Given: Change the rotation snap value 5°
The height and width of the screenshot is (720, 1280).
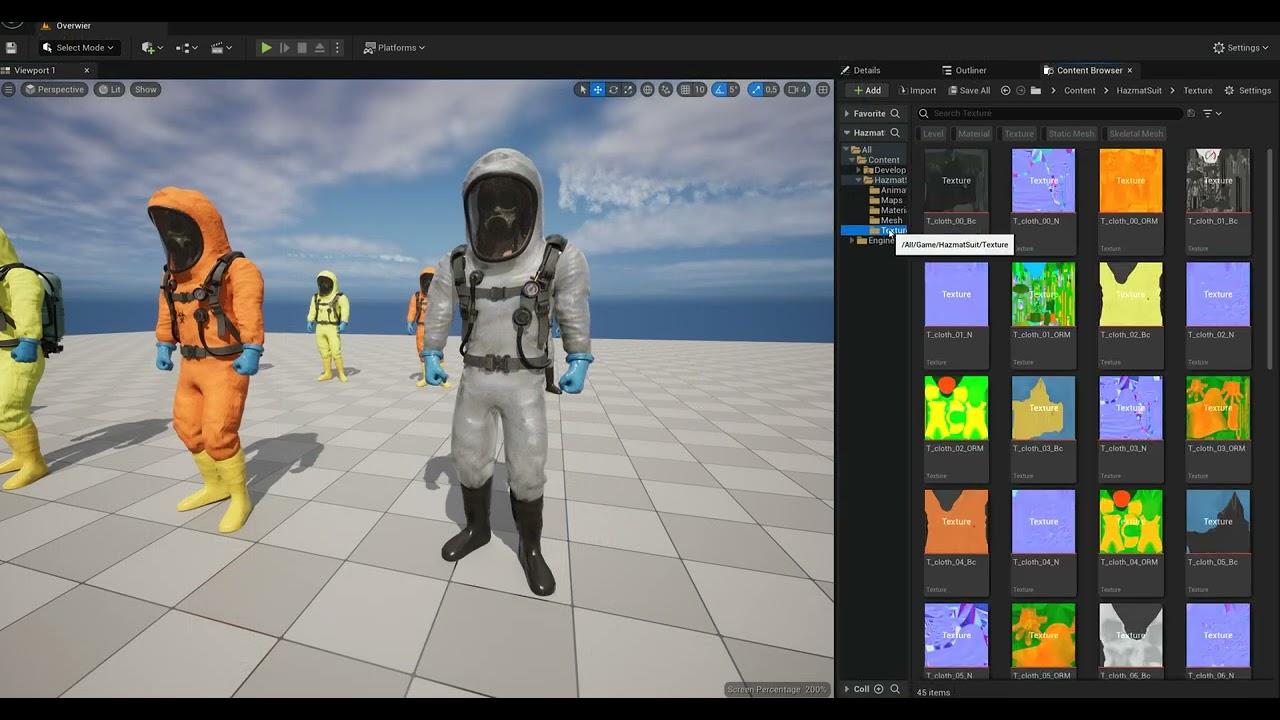Looking at the screenshot, I should (x=733, y=89).
